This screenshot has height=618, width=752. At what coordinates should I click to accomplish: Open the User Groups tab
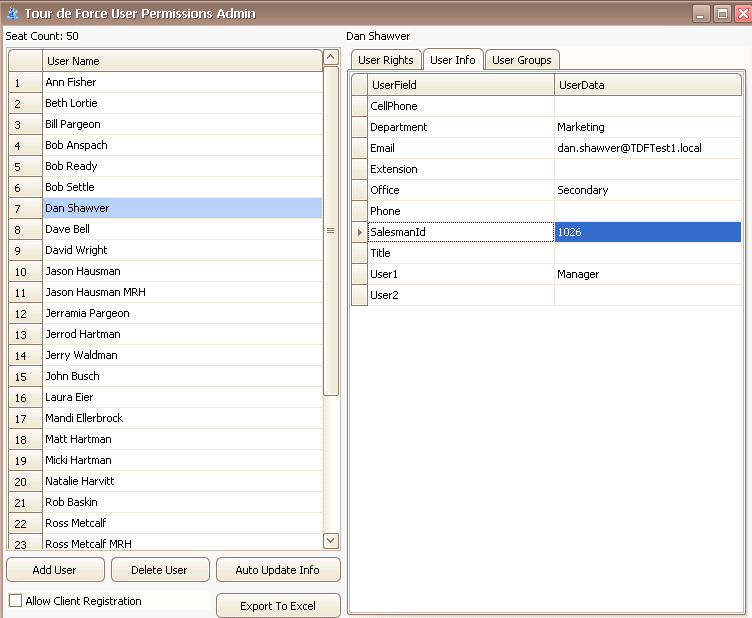[x=522, y=60]
